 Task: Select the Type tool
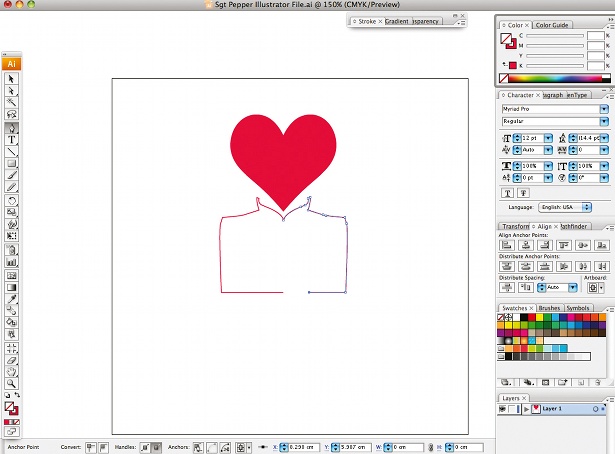point(11,140)
